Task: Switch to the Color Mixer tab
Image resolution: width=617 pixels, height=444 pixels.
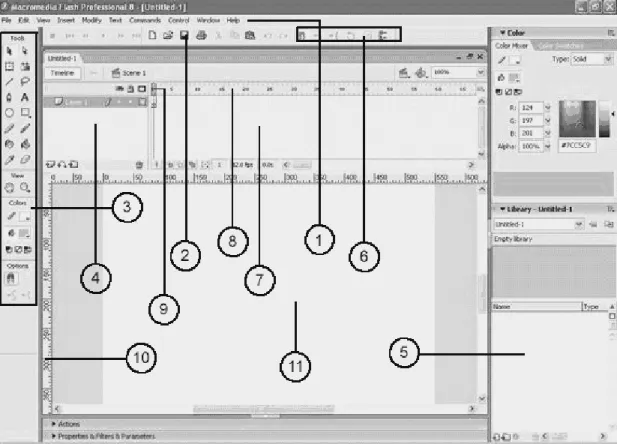Action: [x=512, y=46]
